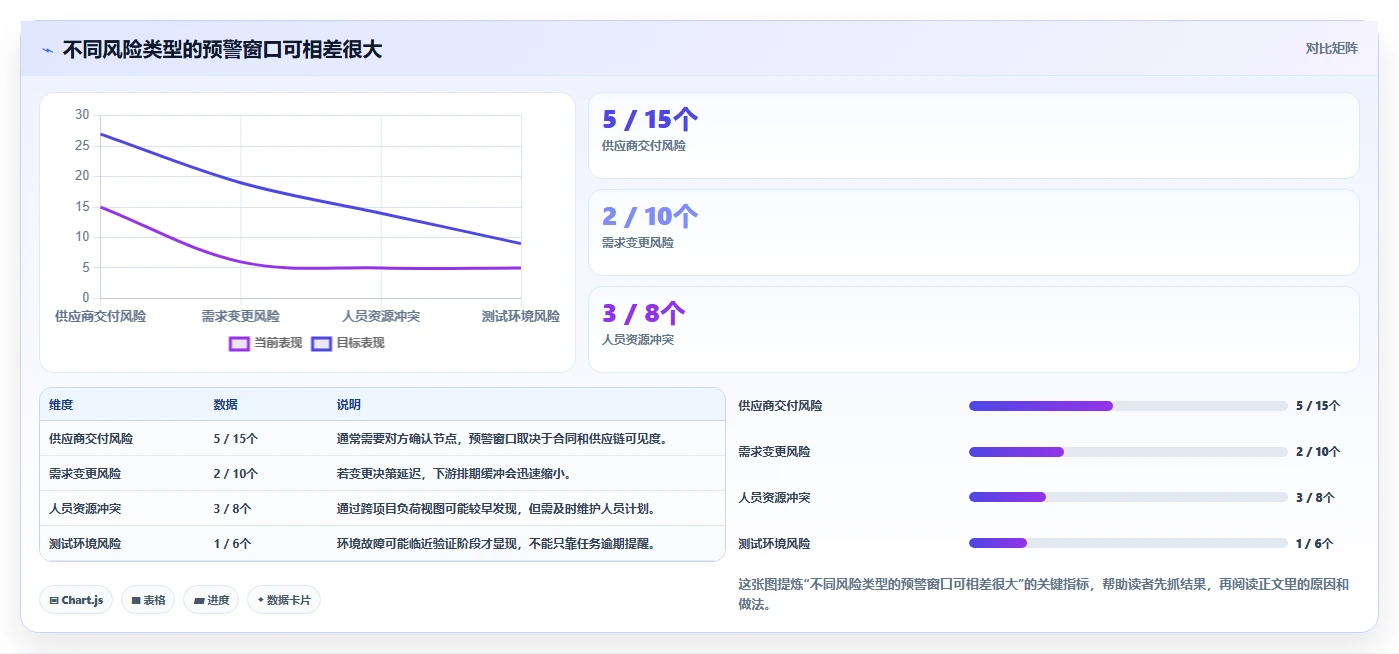Click table row cell 测试环境风险

pyautogui.click(x=85, y=543)
